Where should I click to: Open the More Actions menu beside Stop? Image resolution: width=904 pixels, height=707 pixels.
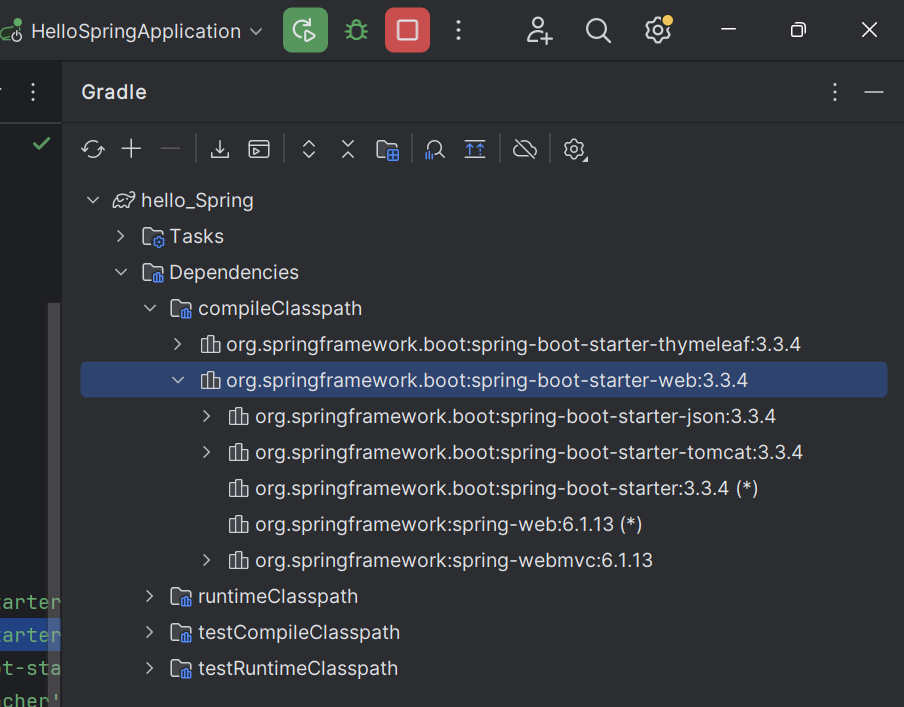pos(459,30)
